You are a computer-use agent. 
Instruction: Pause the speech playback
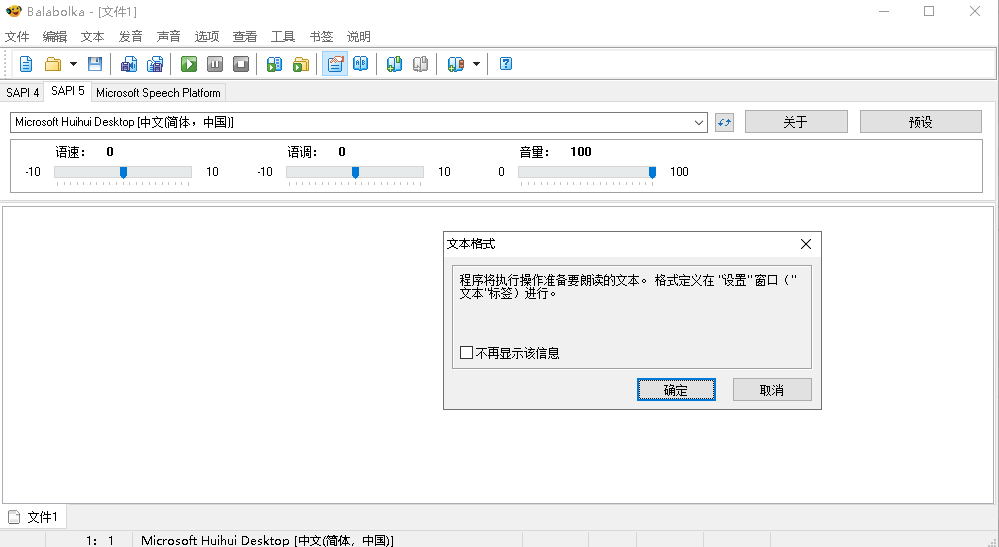click(x=215, y=64)
